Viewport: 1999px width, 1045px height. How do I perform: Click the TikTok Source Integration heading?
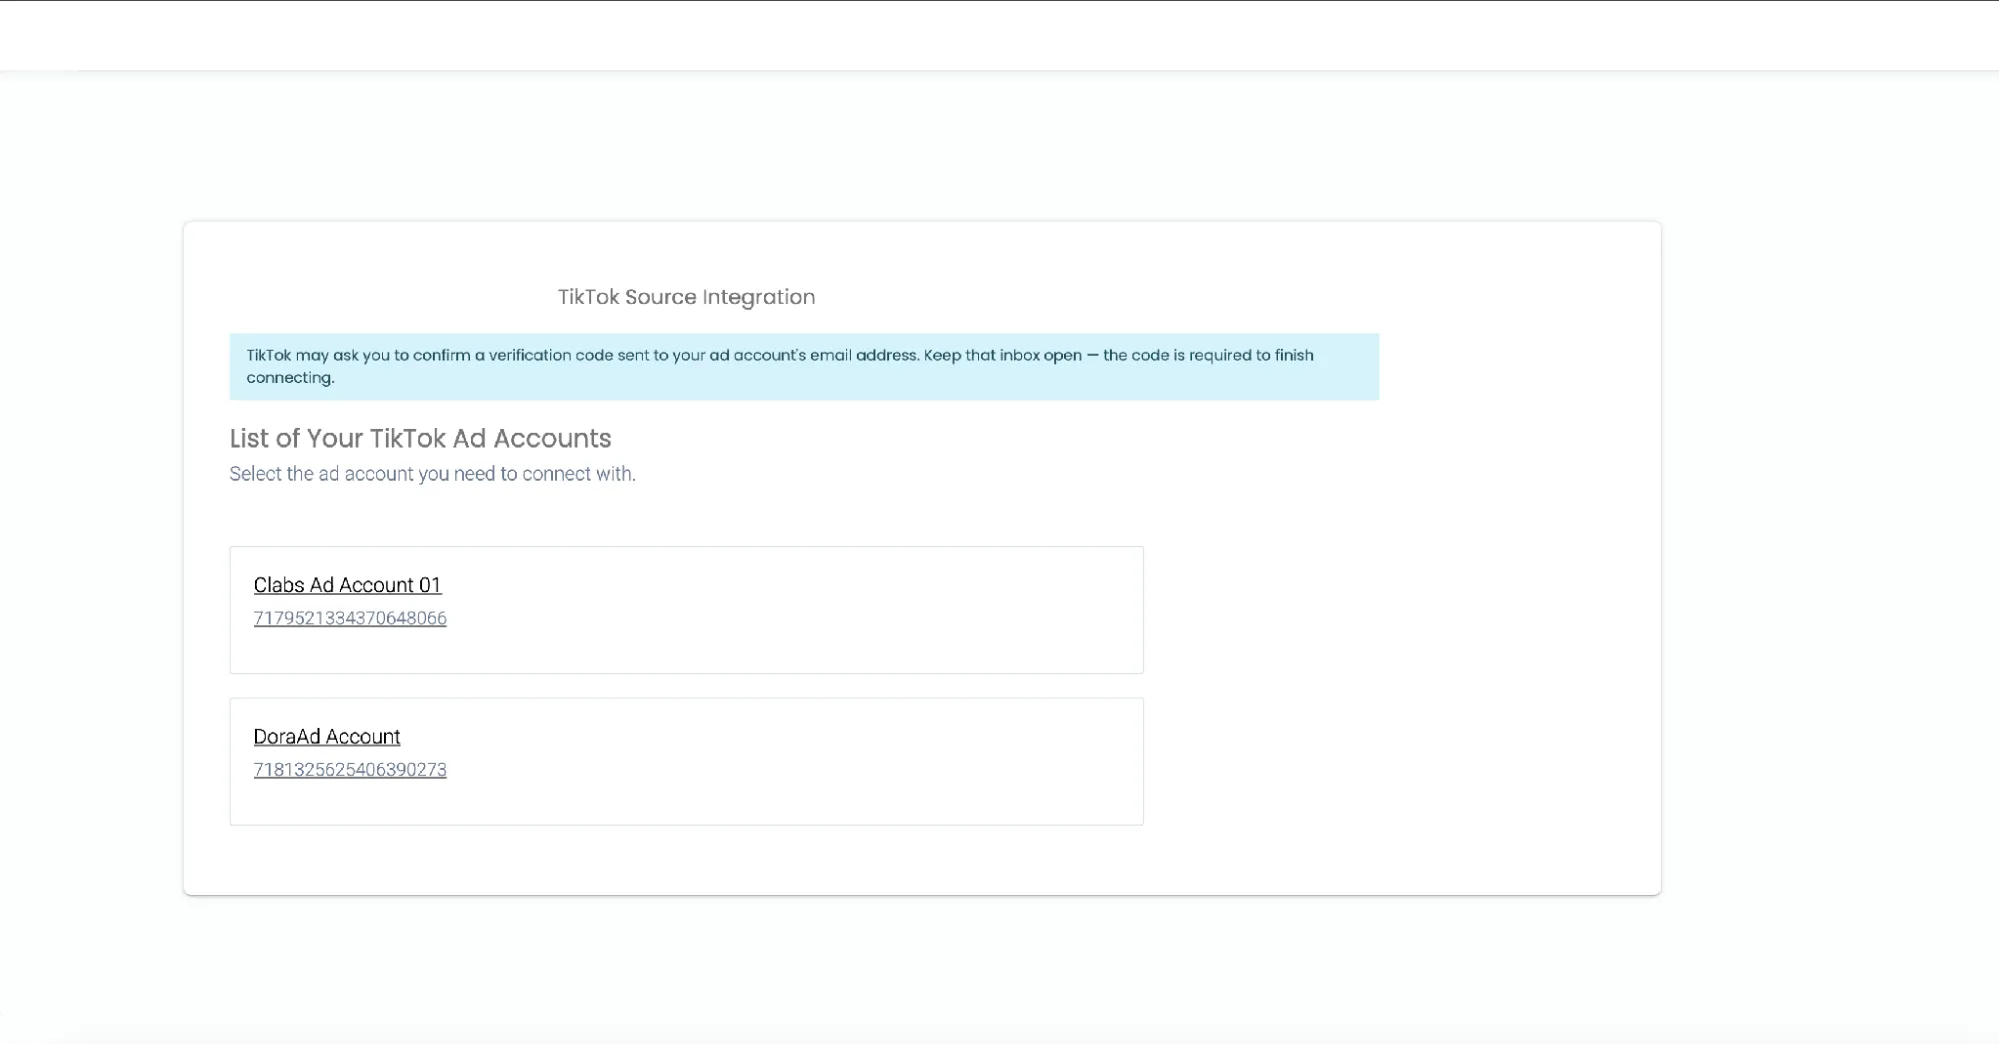pos(686,297)
